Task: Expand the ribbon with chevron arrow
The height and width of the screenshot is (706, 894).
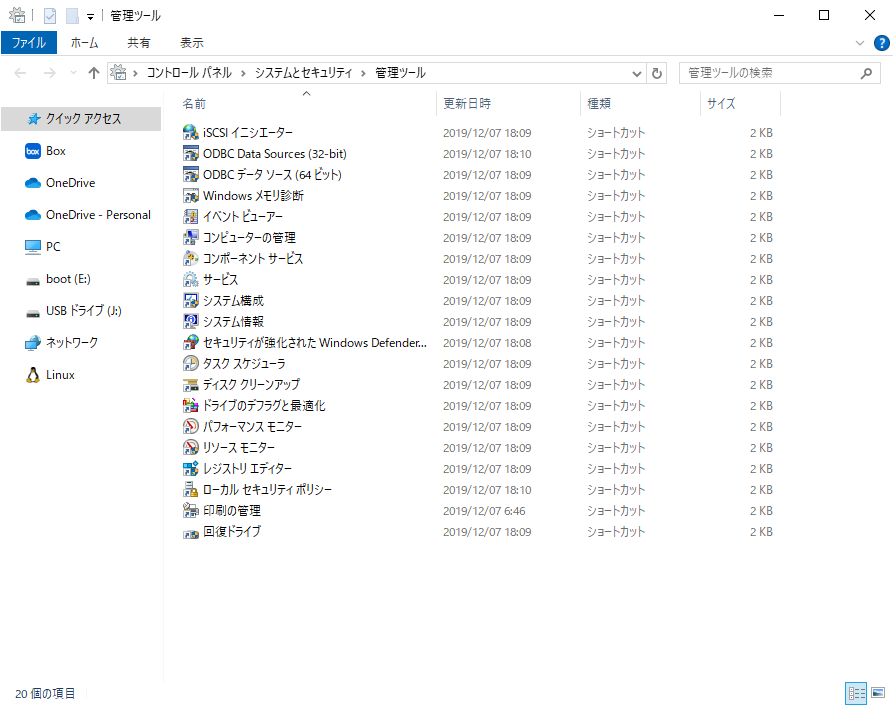Action: click(860, 43)
